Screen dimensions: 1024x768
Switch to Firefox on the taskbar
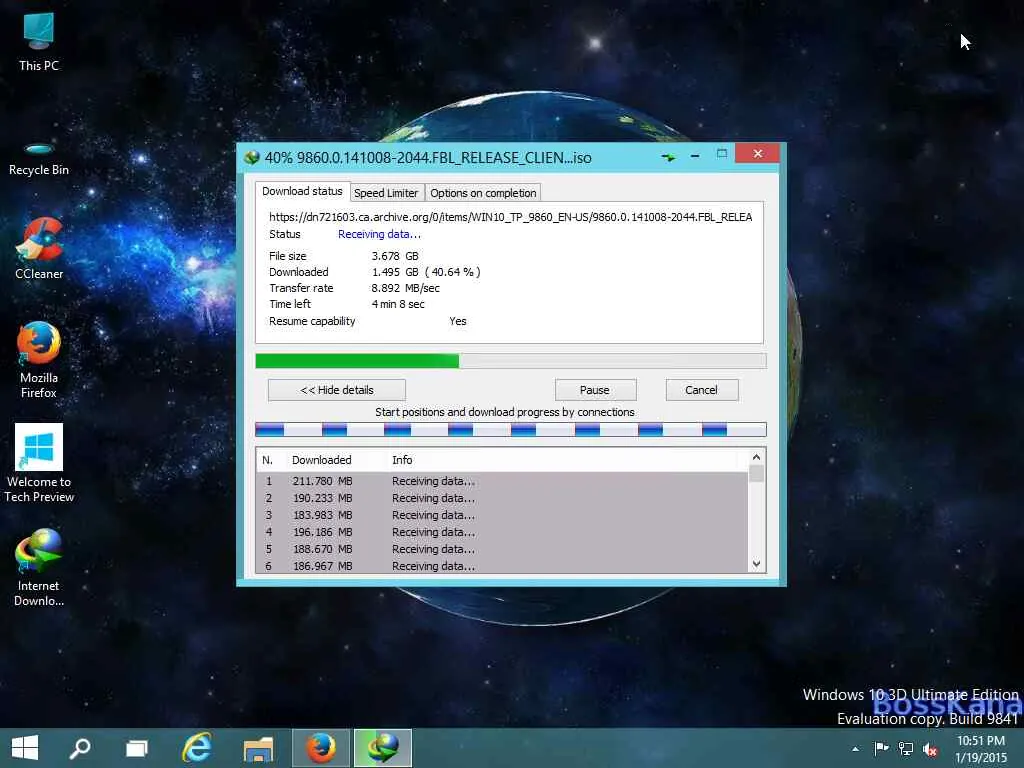321,748
